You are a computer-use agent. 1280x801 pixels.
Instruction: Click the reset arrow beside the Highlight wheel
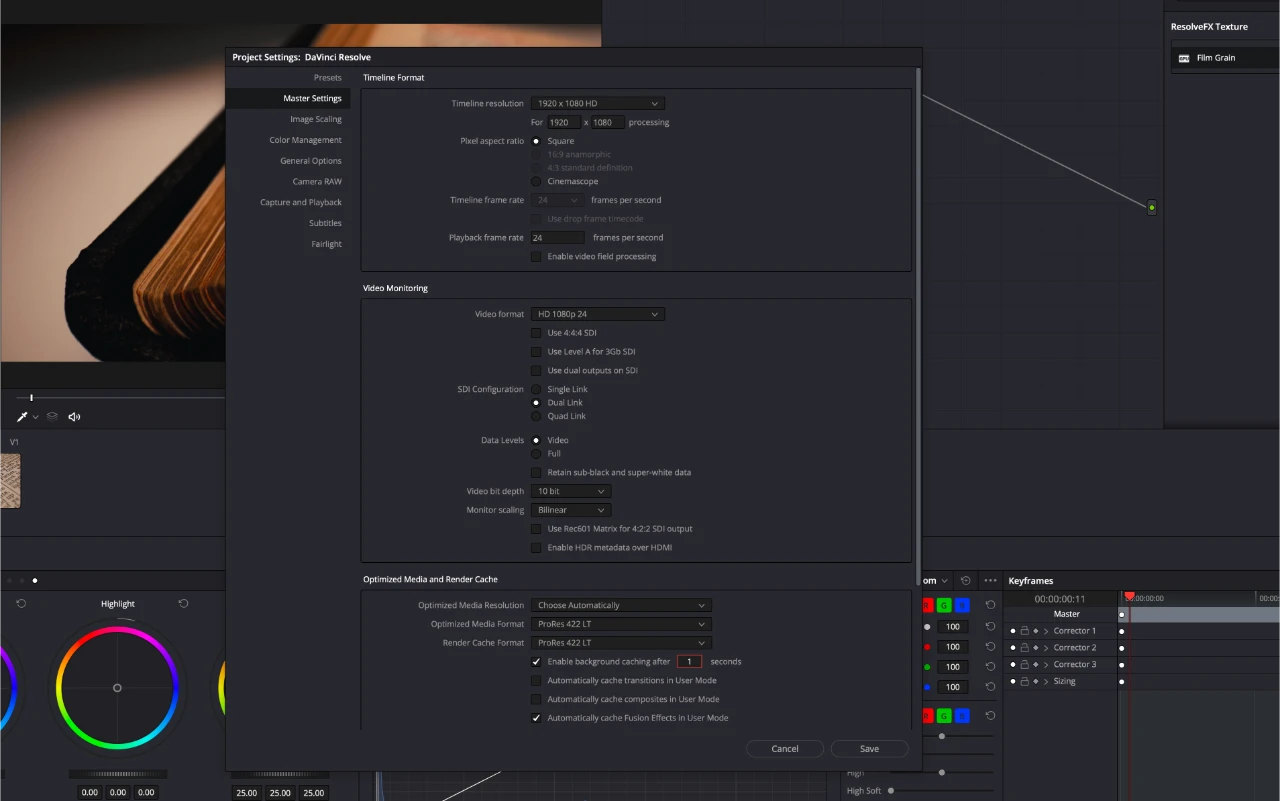181,603
